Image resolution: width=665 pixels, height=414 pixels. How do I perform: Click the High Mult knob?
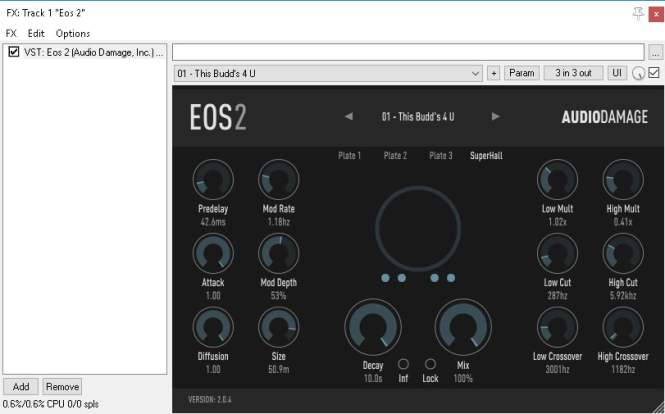623,180
